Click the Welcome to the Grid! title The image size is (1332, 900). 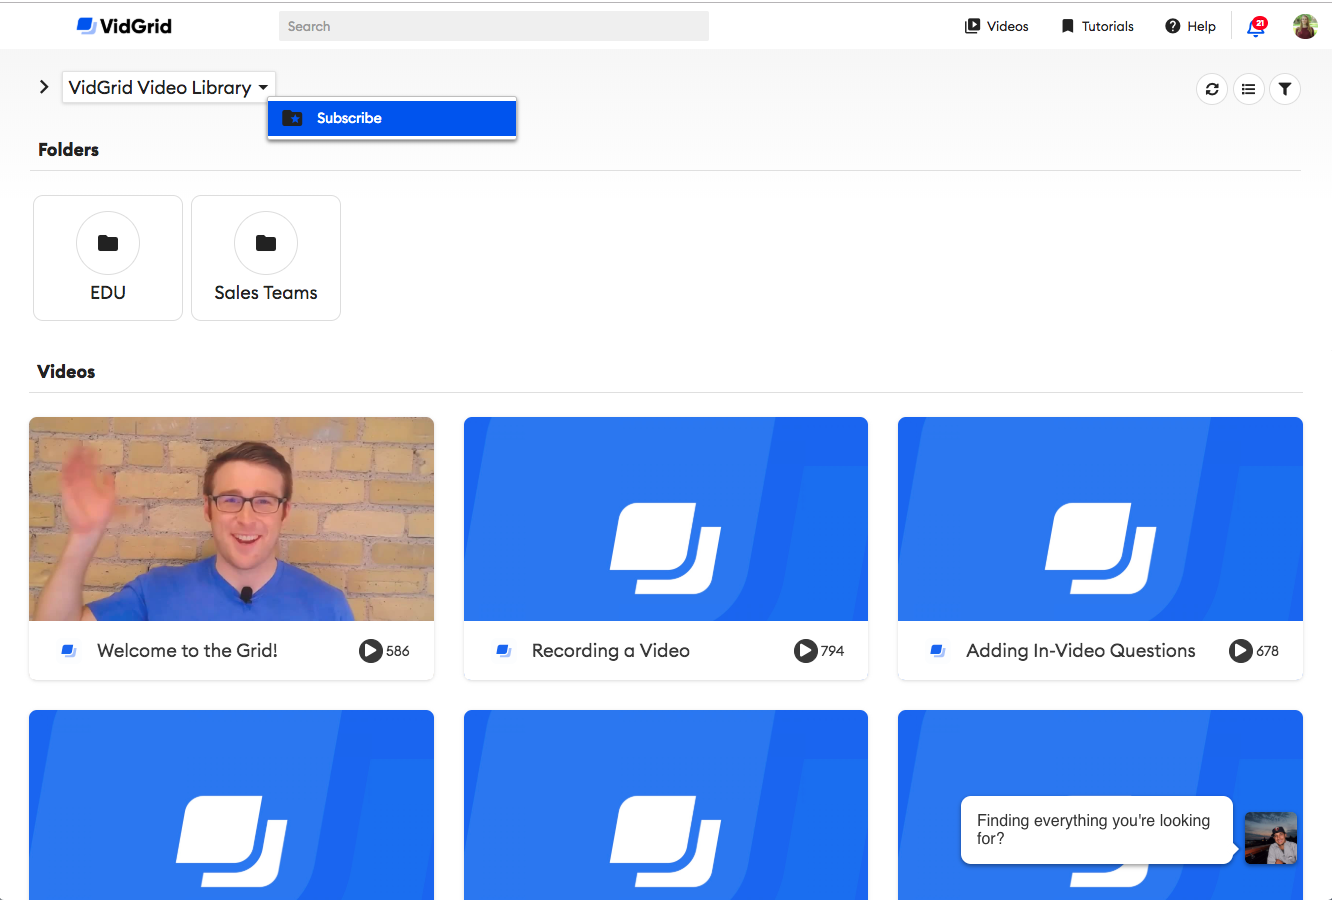[x=187, y=650]
